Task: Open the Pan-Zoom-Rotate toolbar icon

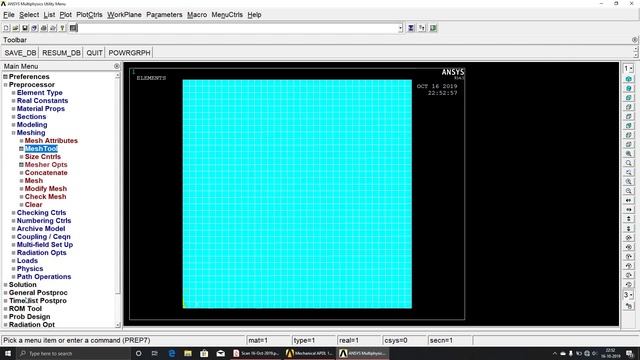Action: [34, 28]
